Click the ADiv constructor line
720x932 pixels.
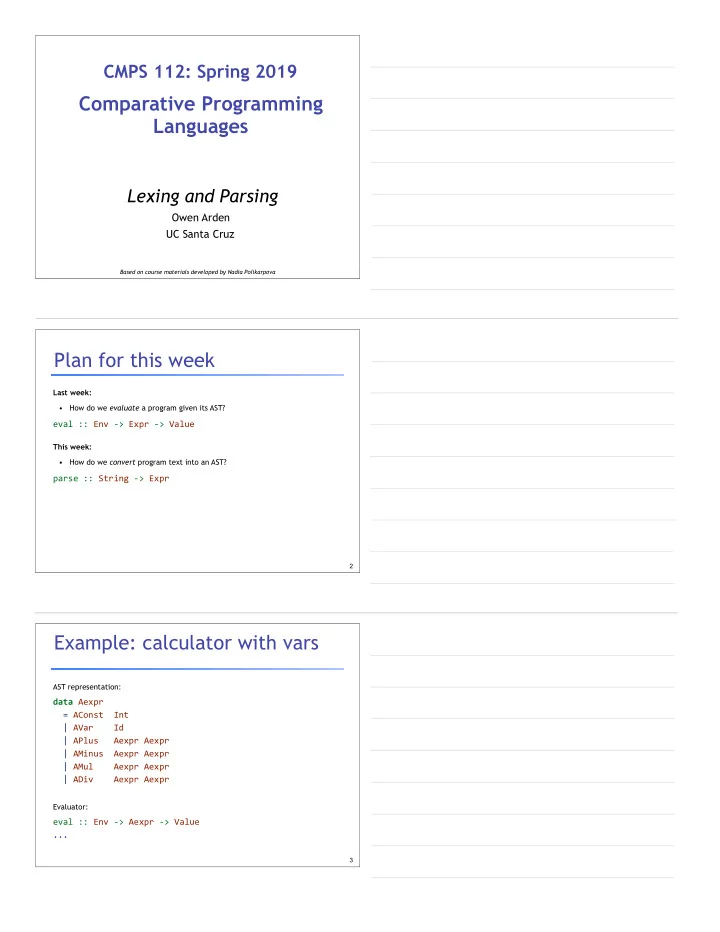pos(117,779)
